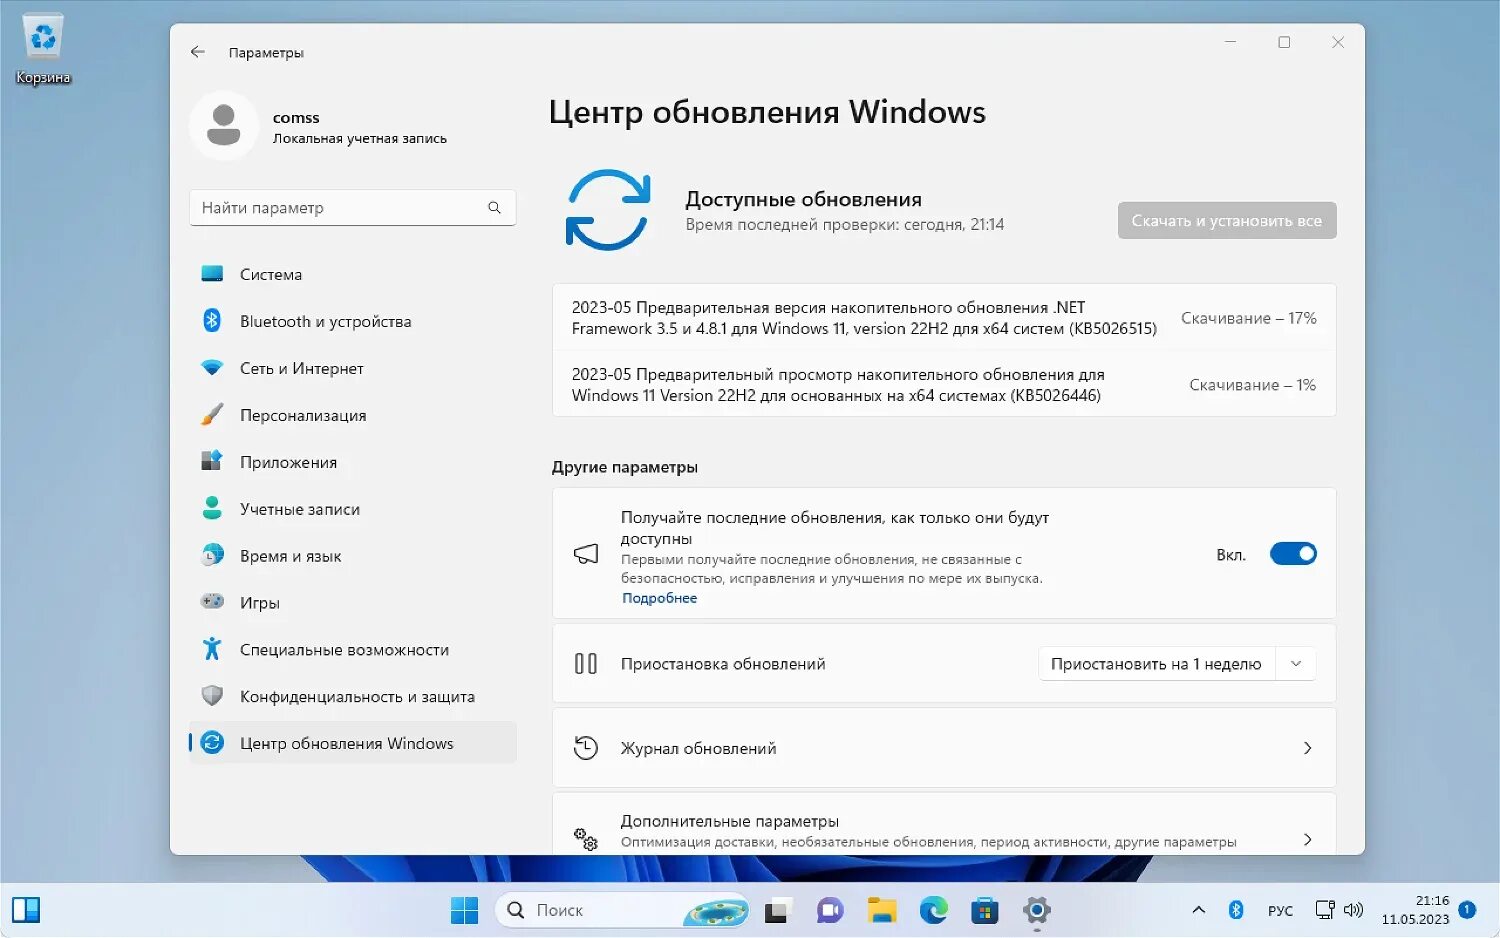Click the Журнал обновлений history clock icon
This screenshot has width=1500, height=938.
(x=586, y=748)
